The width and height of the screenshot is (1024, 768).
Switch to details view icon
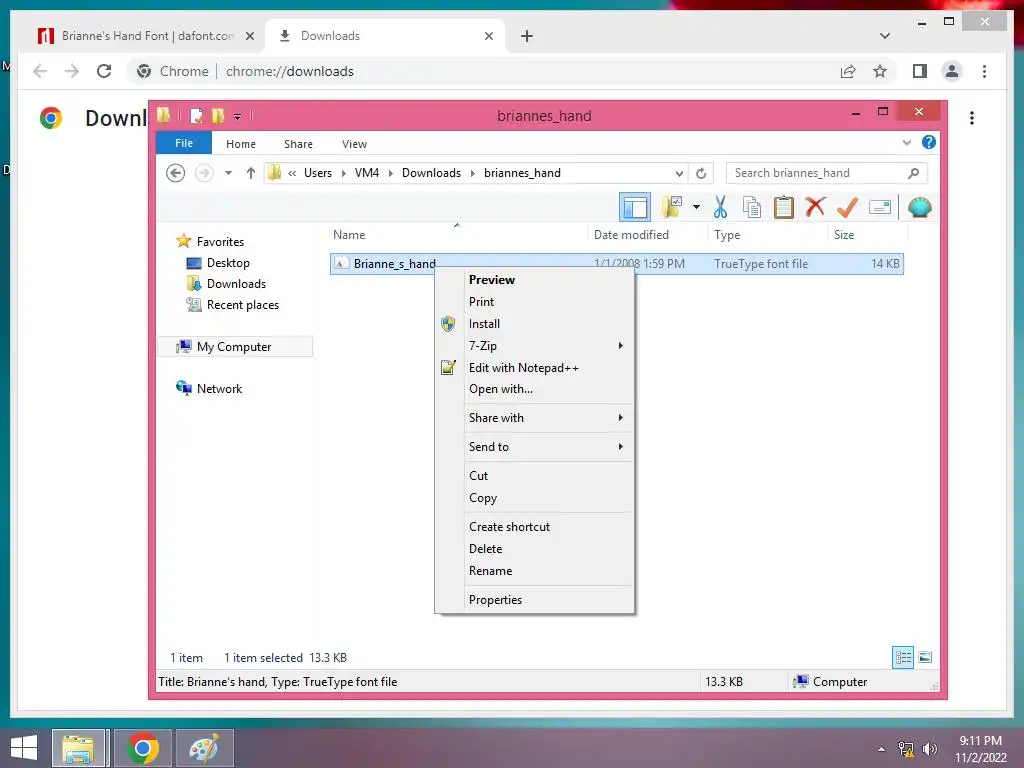tap(903, 658)
